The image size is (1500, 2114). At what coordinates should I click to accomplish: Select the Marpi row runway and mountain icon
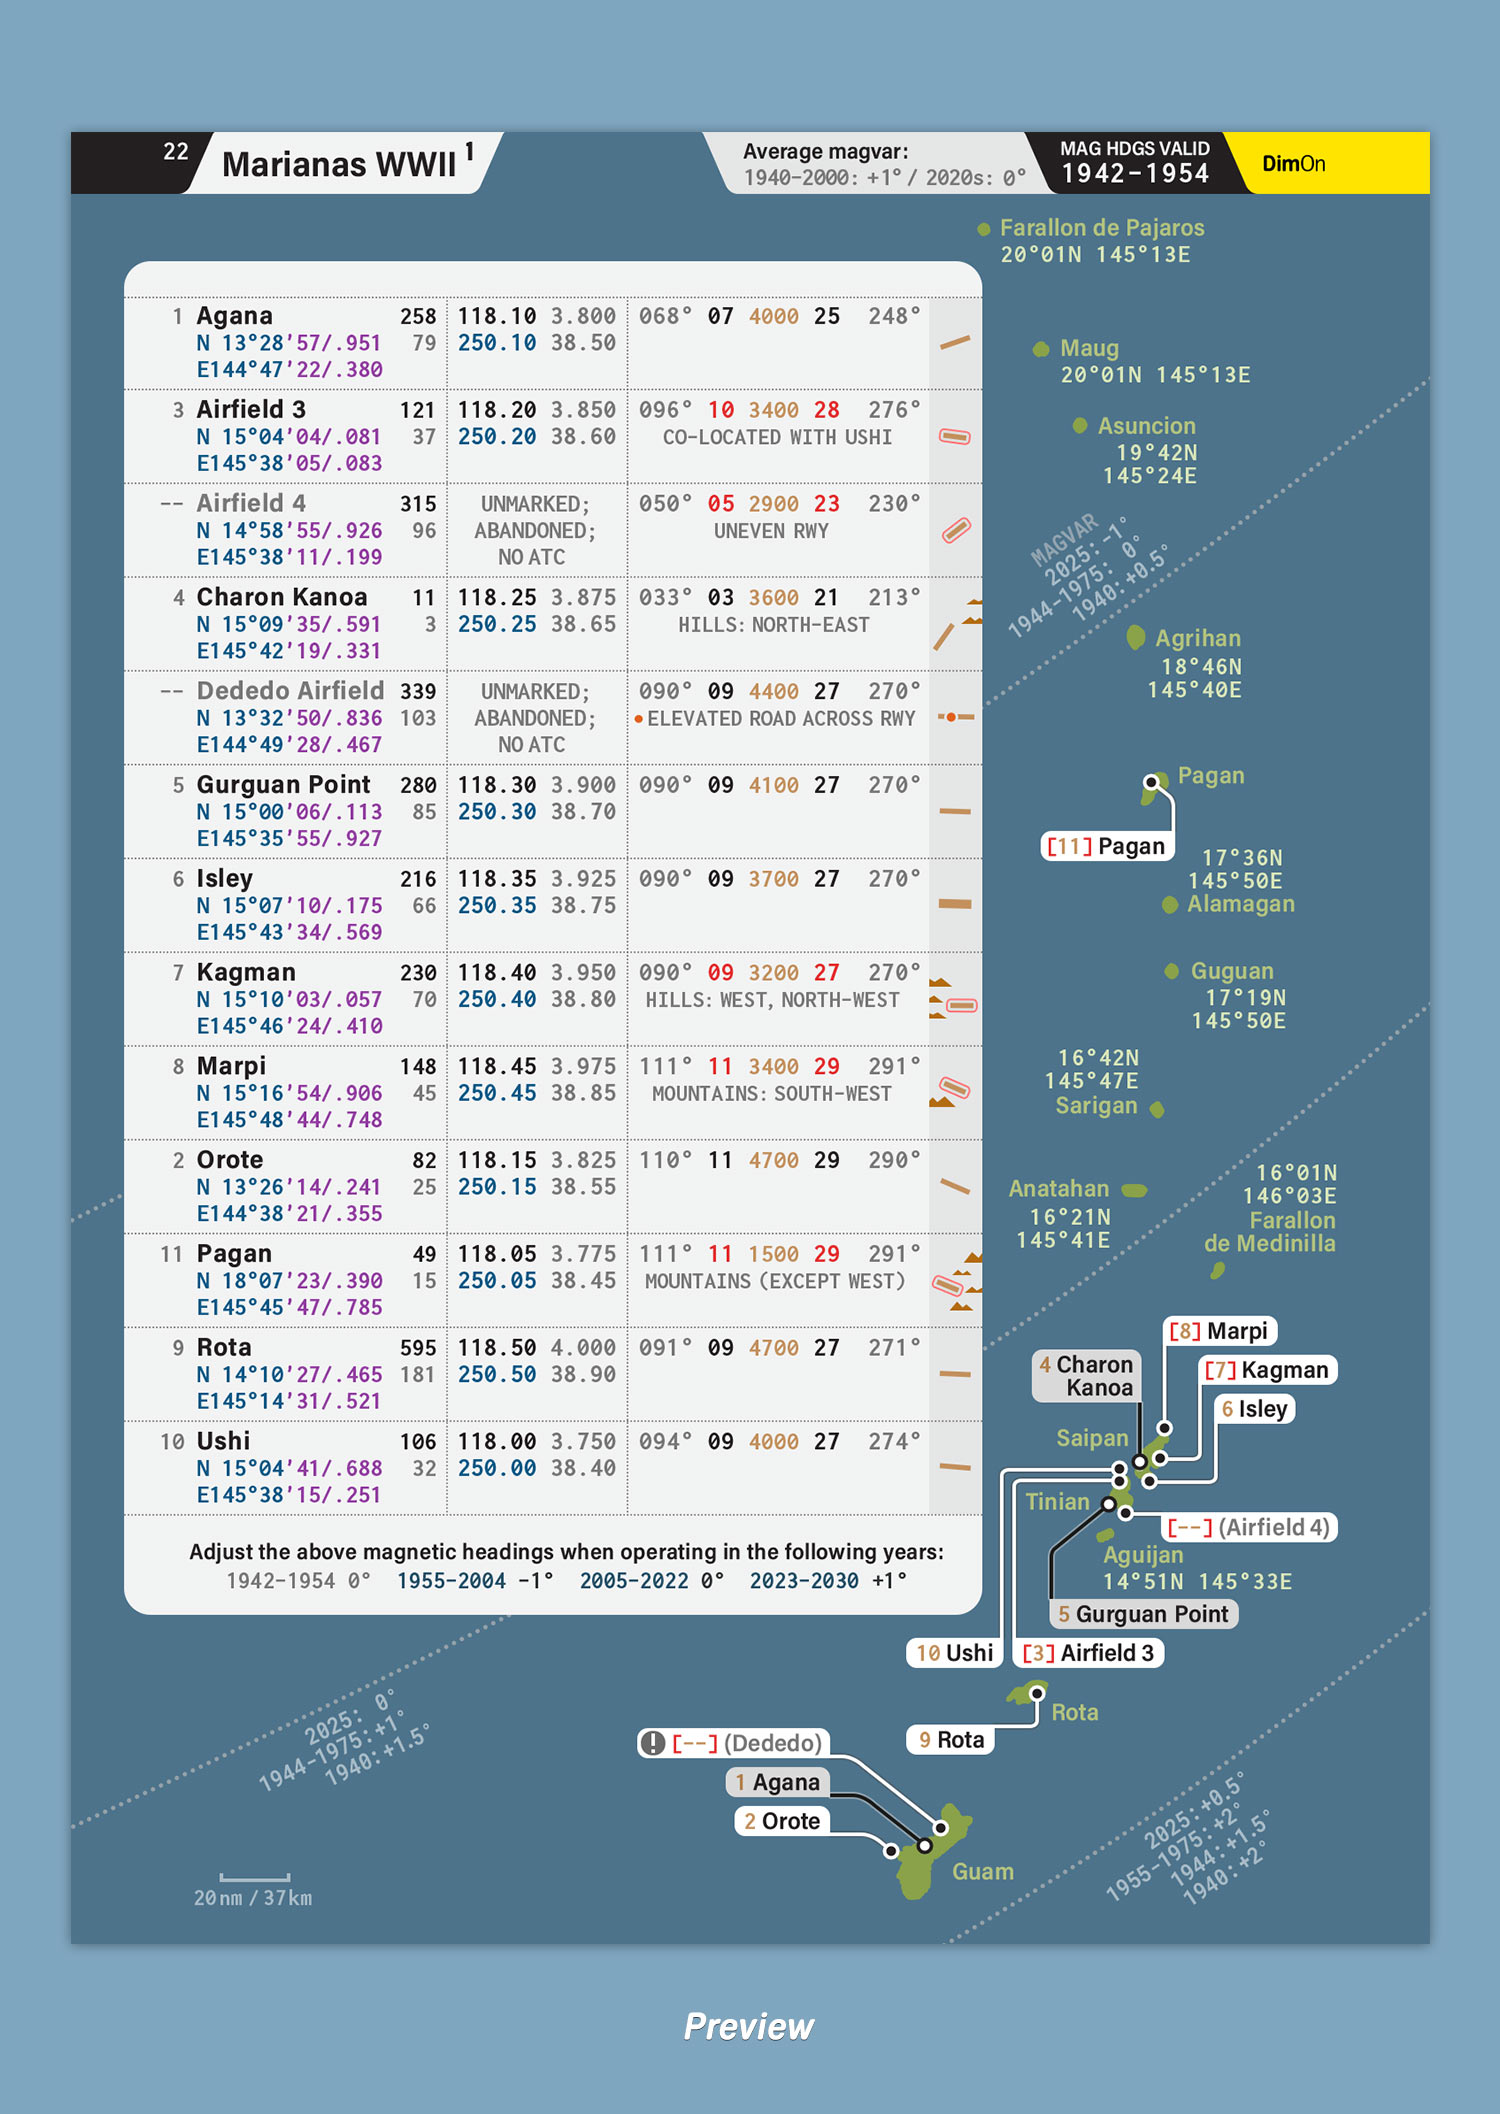pos(952,1091)
